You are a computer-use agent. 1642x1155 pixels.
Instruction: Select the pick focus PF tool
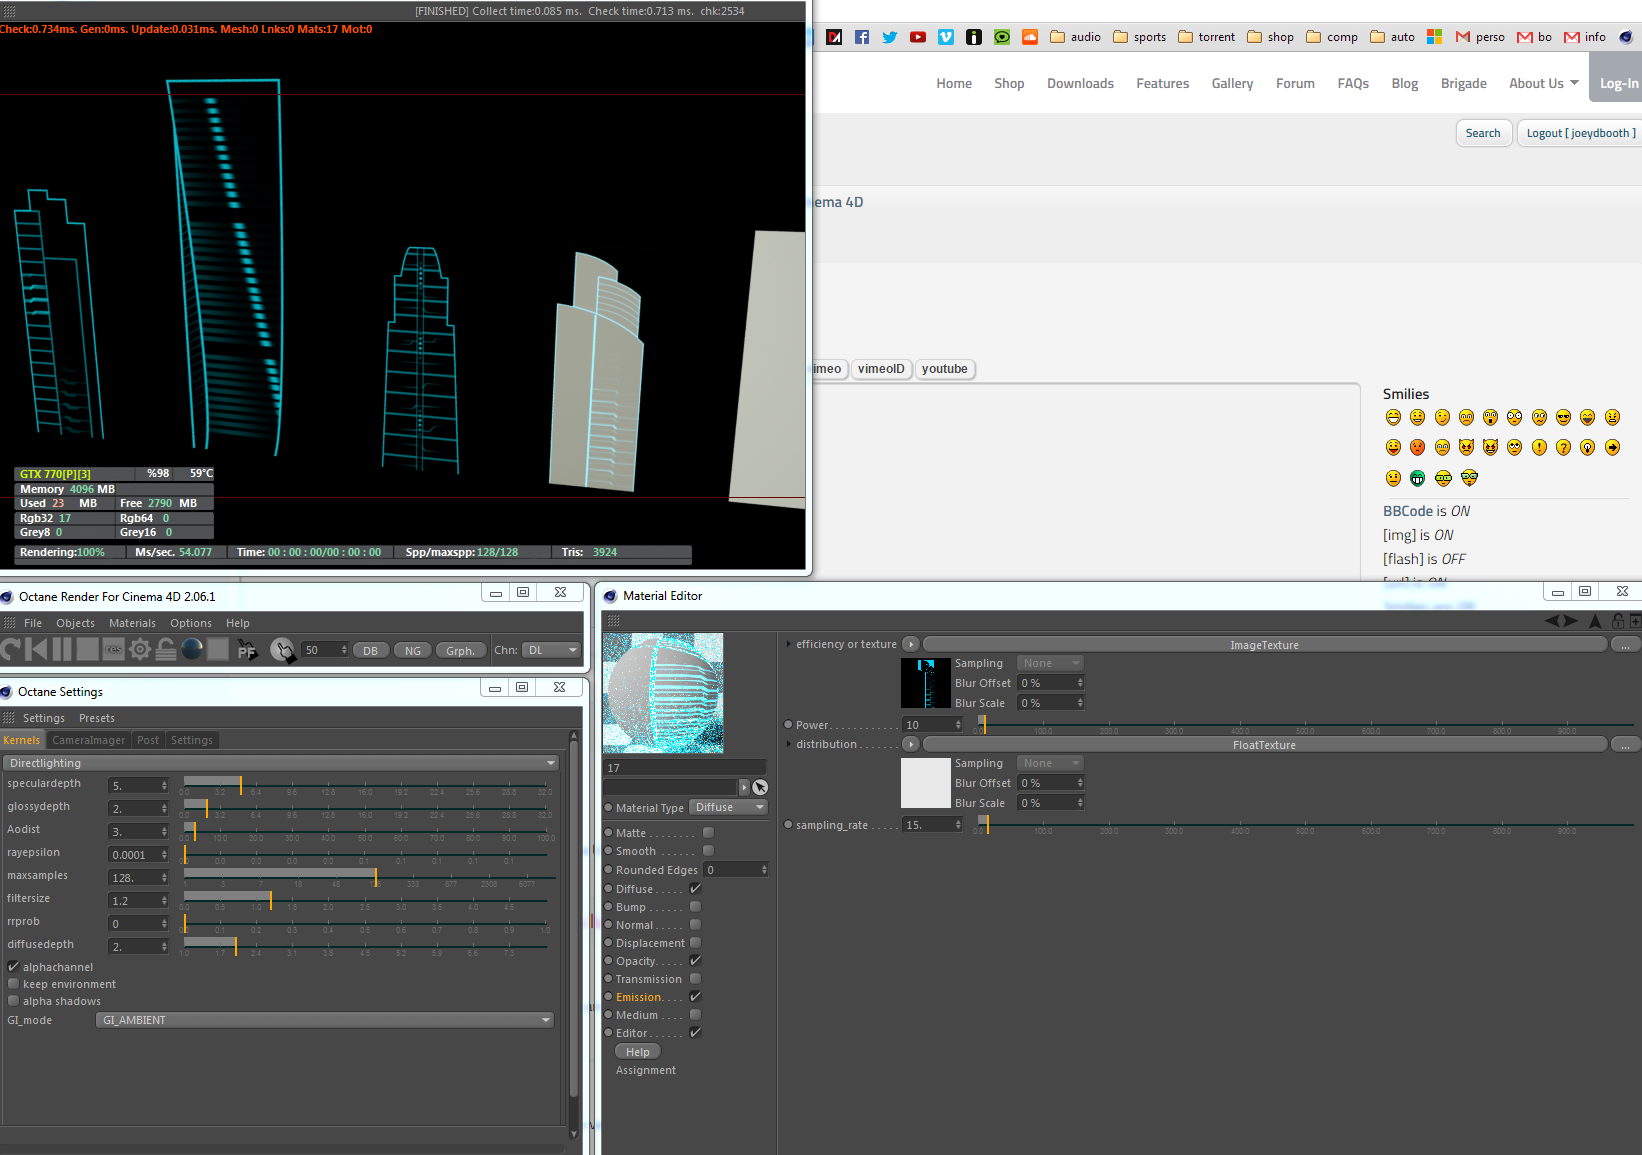(x=247, y=651)
